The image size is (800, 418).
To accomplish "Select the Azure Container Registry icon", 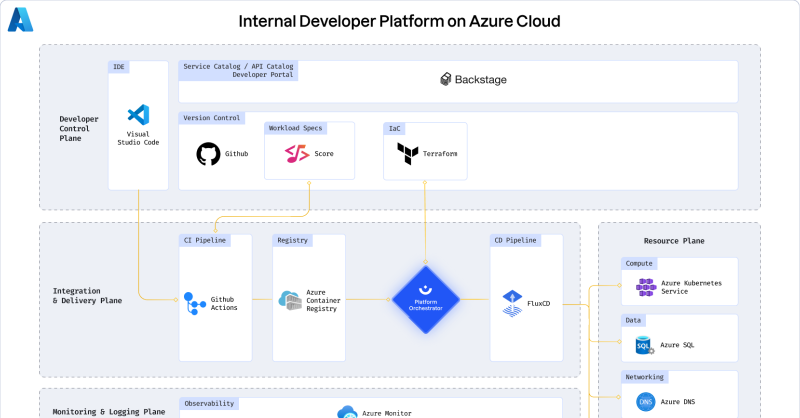I will [x=290, y=301].
